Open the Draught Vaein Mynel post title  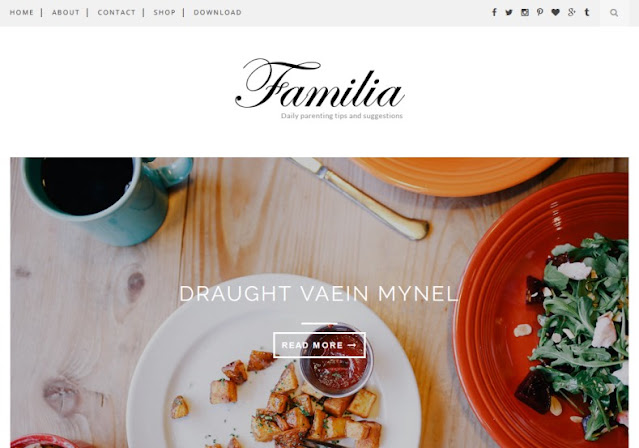pos(319,294)
